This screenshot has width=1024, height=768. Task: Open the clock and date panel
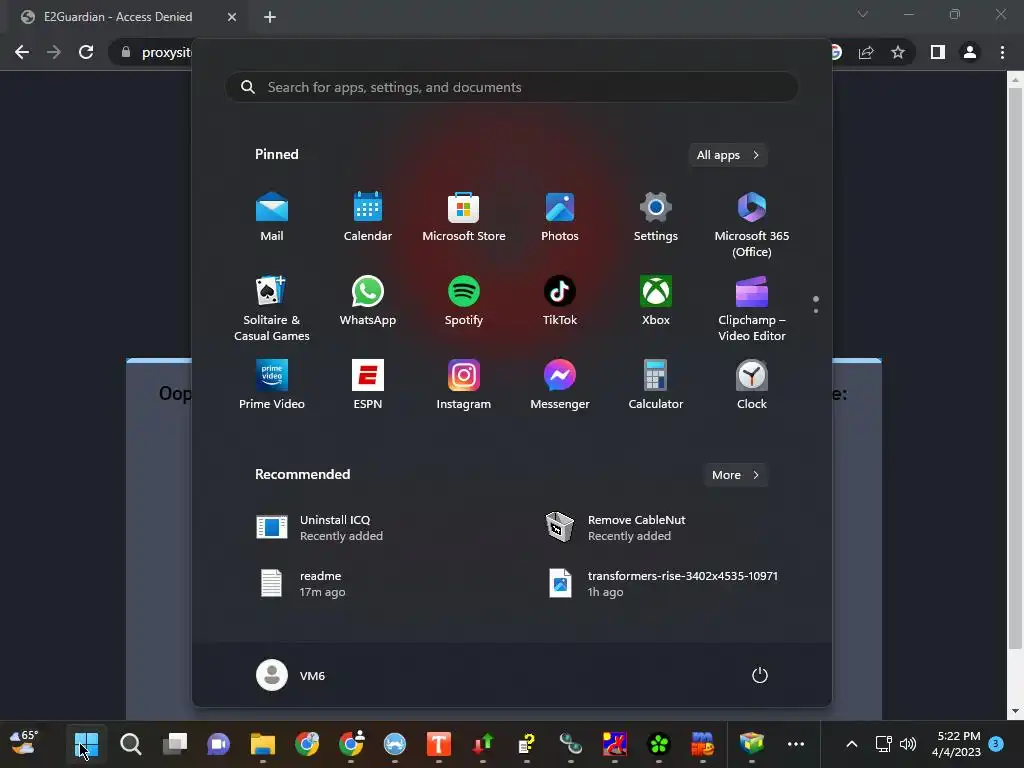click(956, 744)
